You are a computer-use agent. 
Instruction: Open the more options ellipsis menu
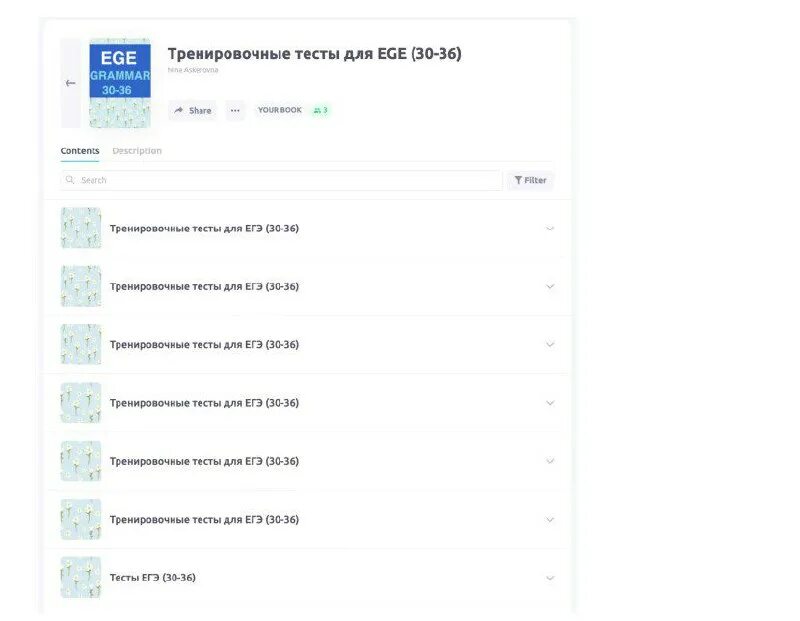[234, 111]
